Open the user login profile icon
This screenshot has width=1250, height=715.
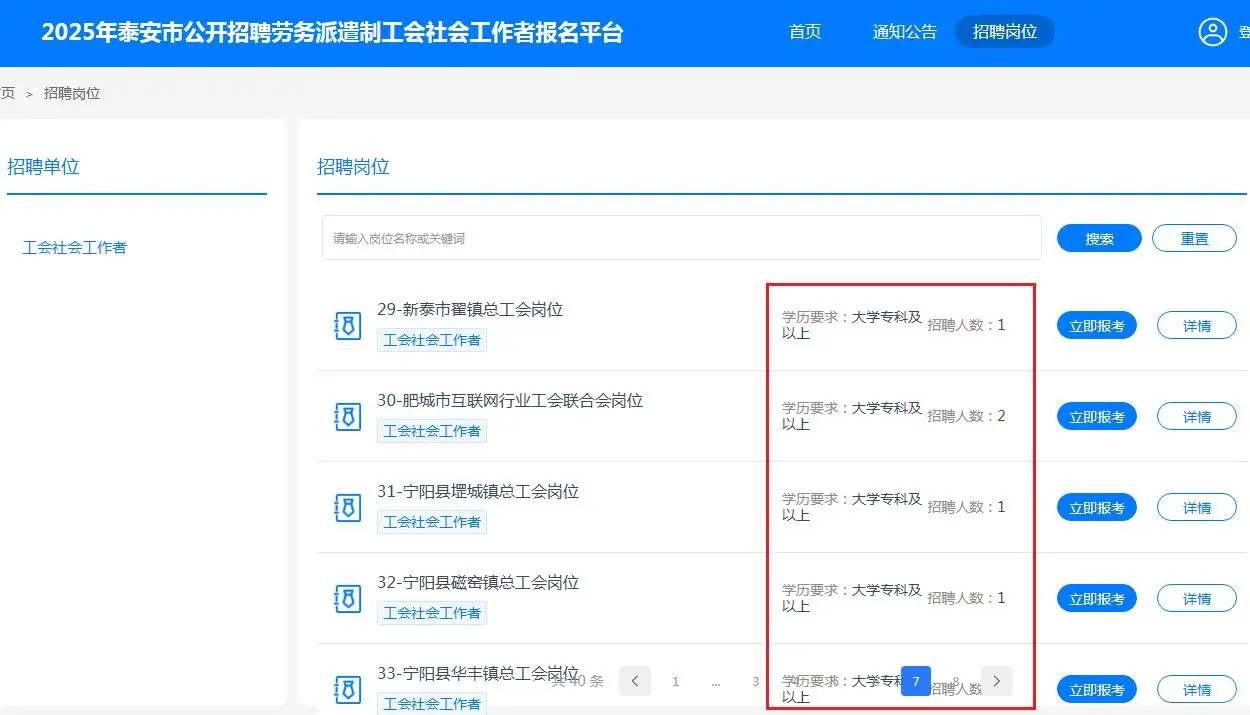(1213, 31)
